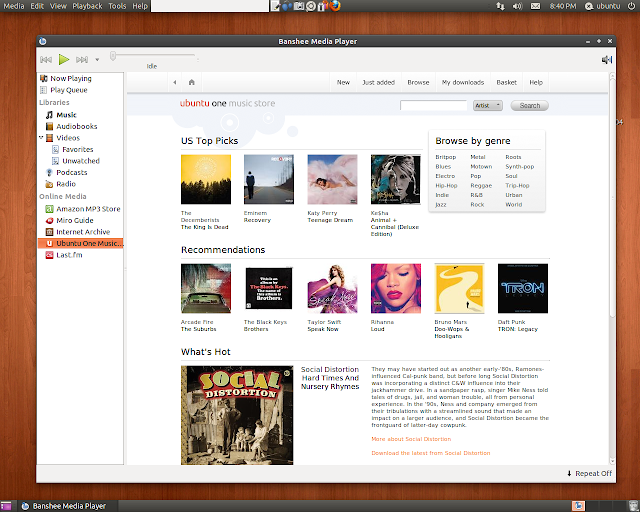Screen dimensions: 640x512
Task: Browse the Jazz genre
Action: (x=441, y=205)
